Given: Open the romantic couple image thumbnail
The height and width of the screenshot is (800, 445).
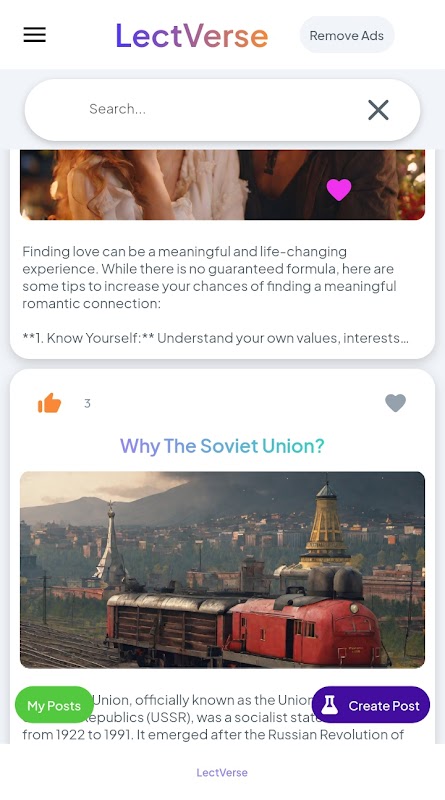Looking at the screenshot, I should click(222, 185).
